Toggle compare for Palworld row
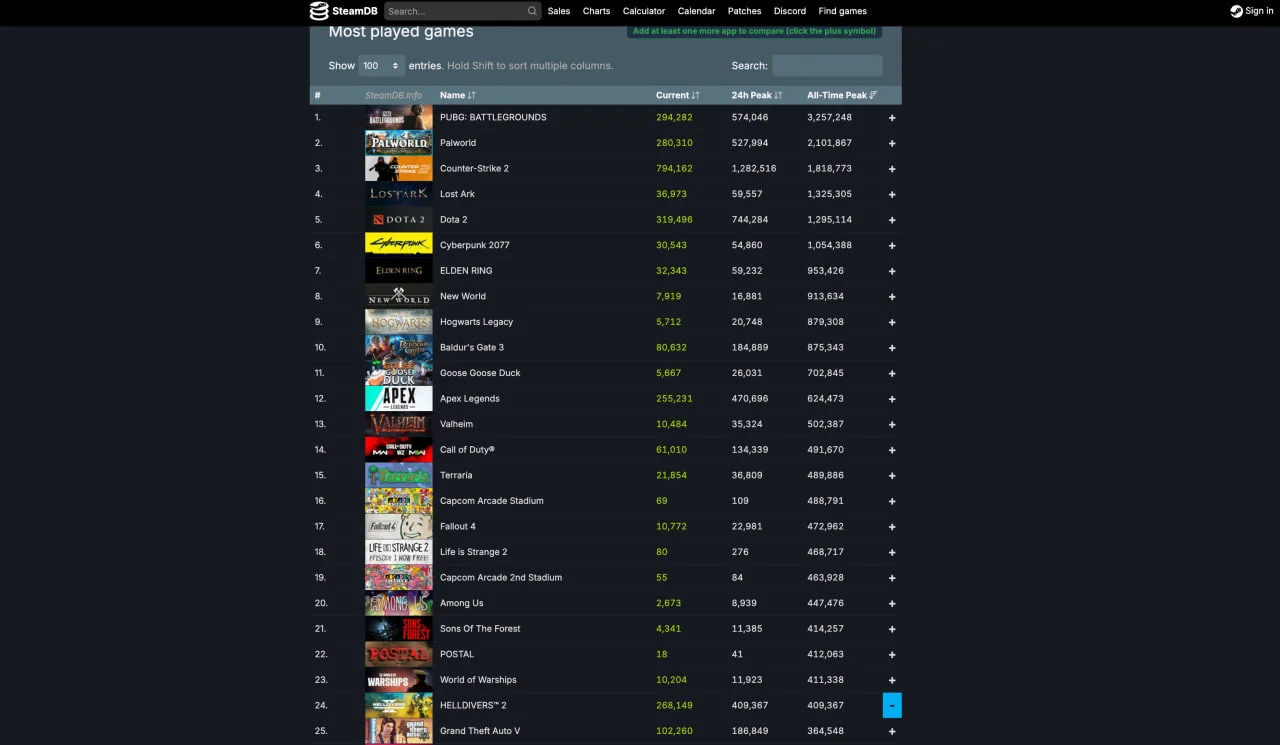The width and height of the screenshot is (1280, 745). tap(892, 143)
